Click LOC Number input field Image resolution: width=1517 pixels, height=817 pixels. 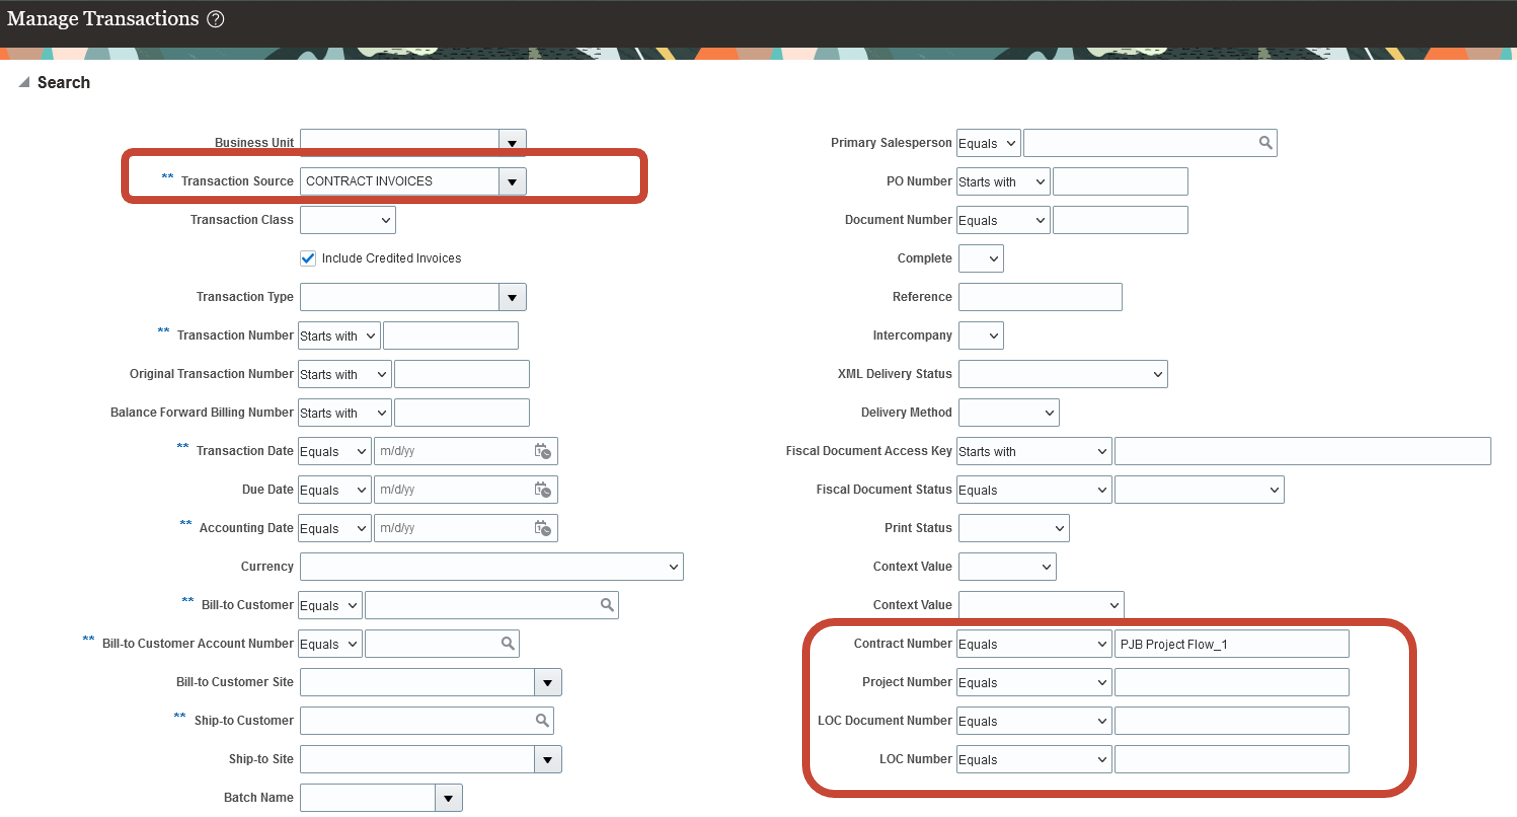(1232, 760)
